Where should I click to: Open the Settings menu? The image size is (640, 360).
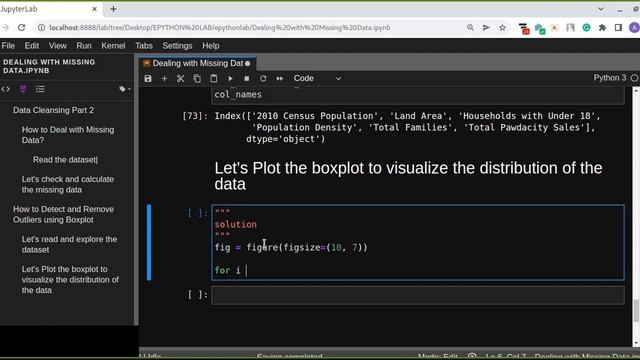pyautogui.click(x=177, y=46)
